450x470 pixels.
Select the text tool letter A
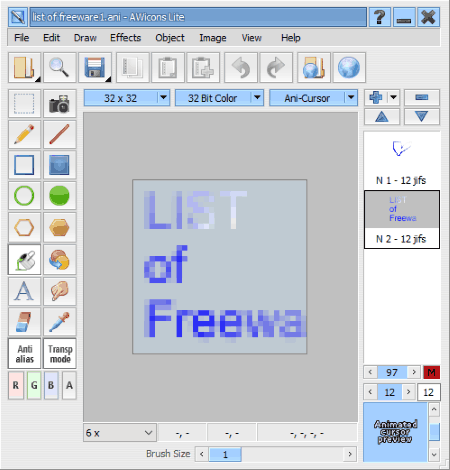pos(24,291)
